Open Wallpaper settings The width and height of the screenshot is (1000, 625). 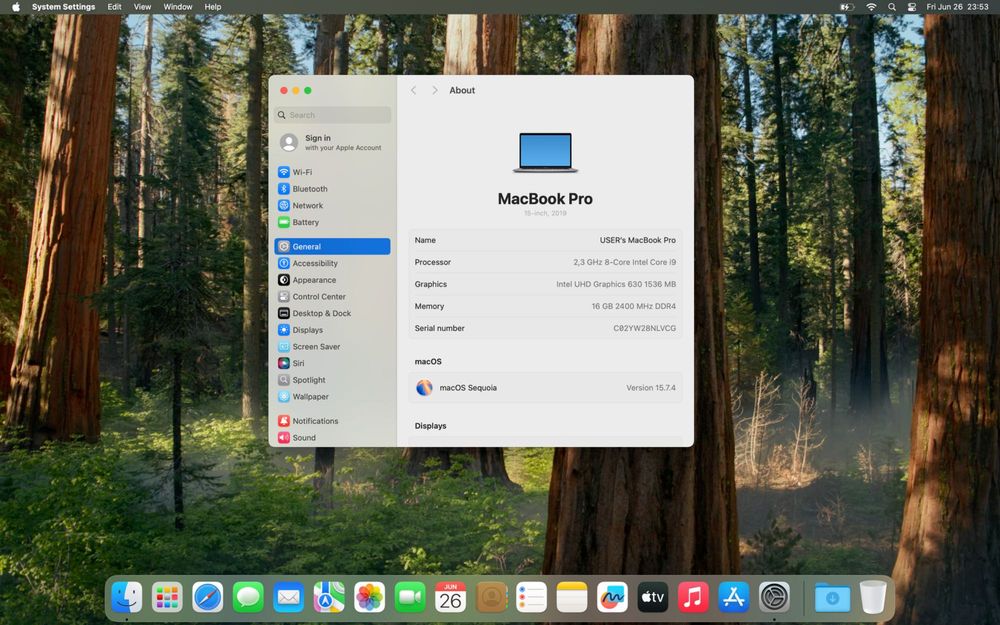[x=332, y=396]
